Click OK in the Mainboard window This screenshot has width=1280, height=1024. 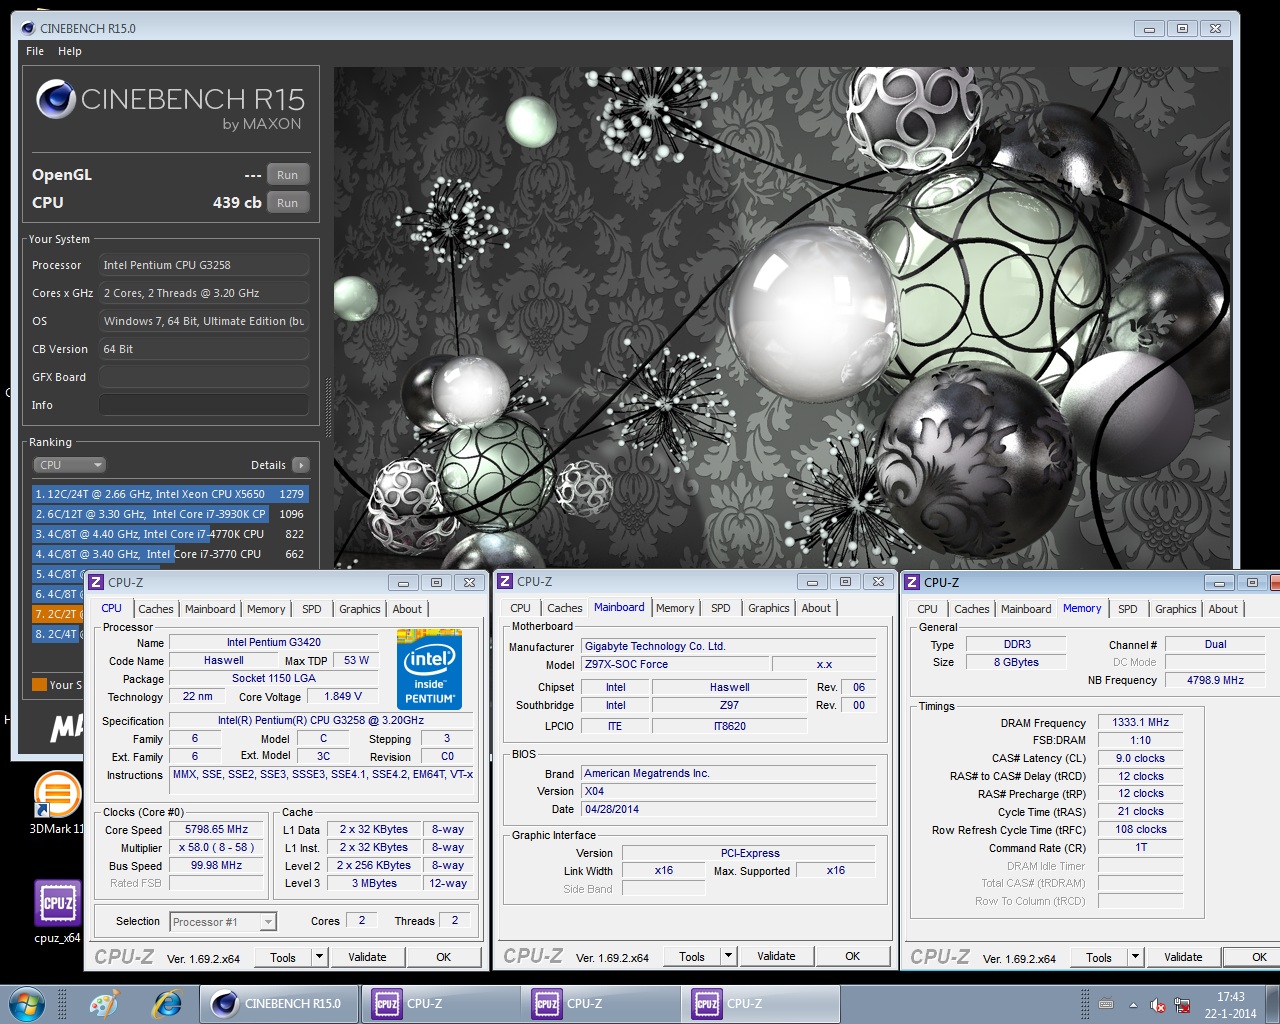click(x=853, y=956)
